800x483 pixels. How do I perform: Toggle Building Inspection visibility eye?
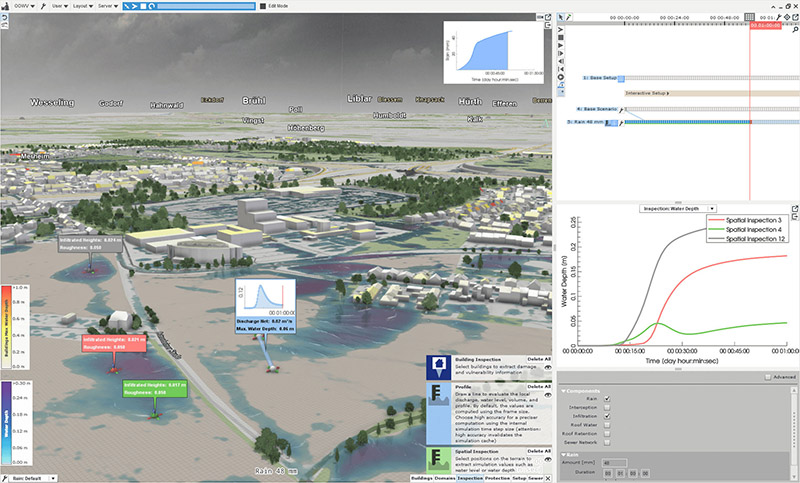547,367
